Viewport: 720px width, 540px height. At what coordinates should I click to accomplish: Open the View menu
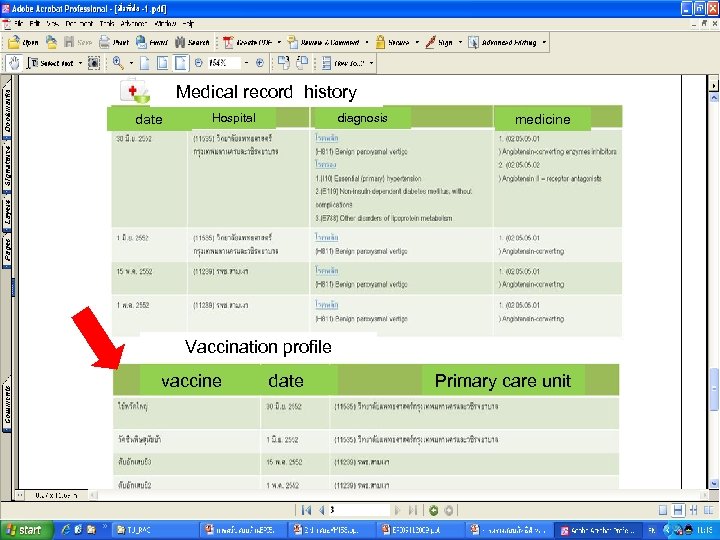pyautogui.click(x=52, y=23)
